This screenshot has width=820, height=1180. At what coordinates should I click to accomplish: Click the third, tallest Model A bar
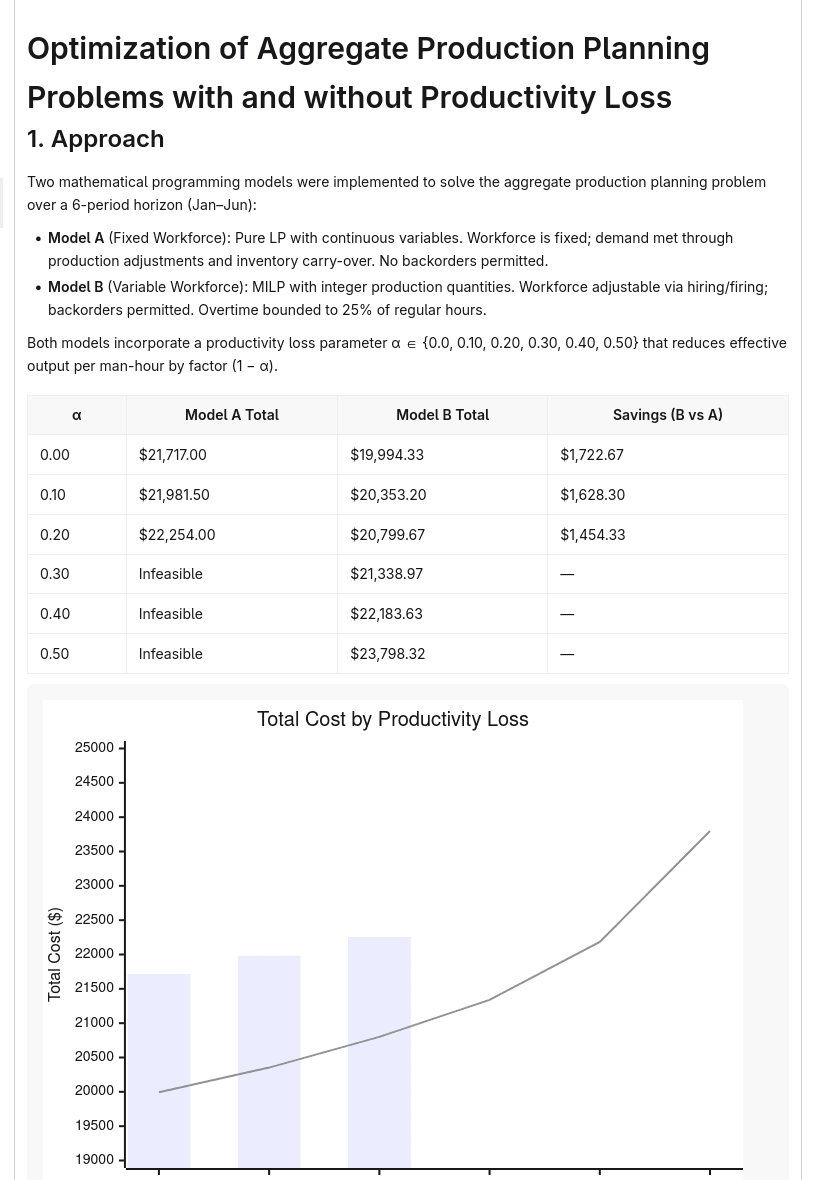point(379,1052)
